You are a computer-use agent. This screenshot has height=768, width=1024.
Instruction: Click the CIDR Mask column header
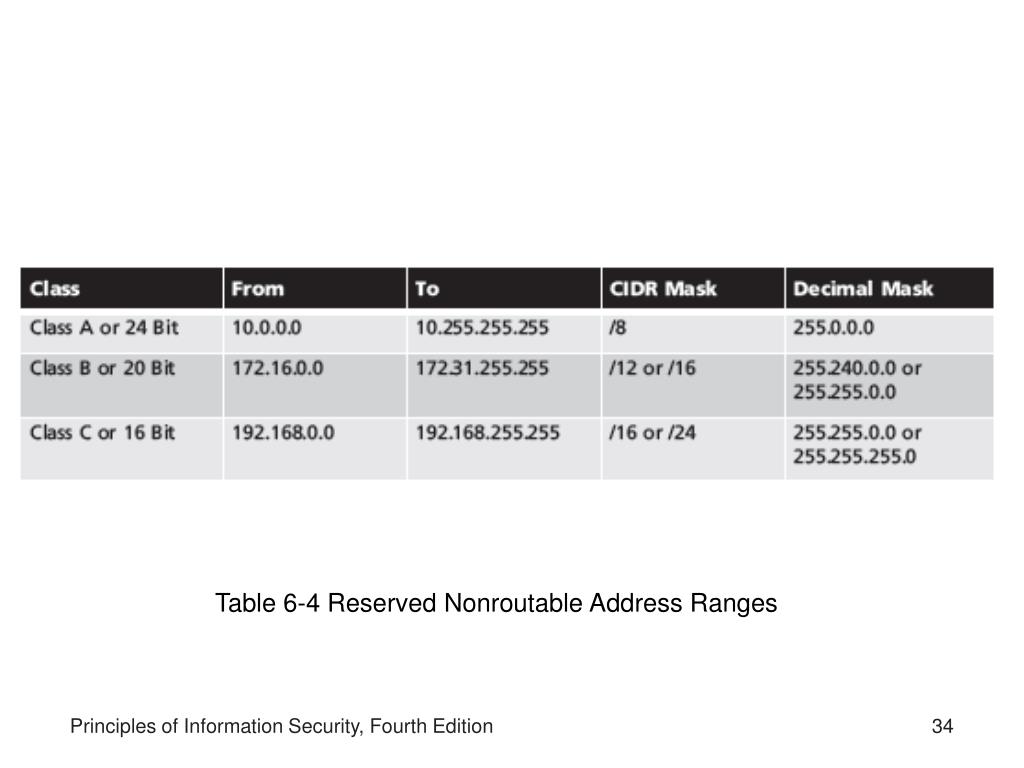point(693,288)
